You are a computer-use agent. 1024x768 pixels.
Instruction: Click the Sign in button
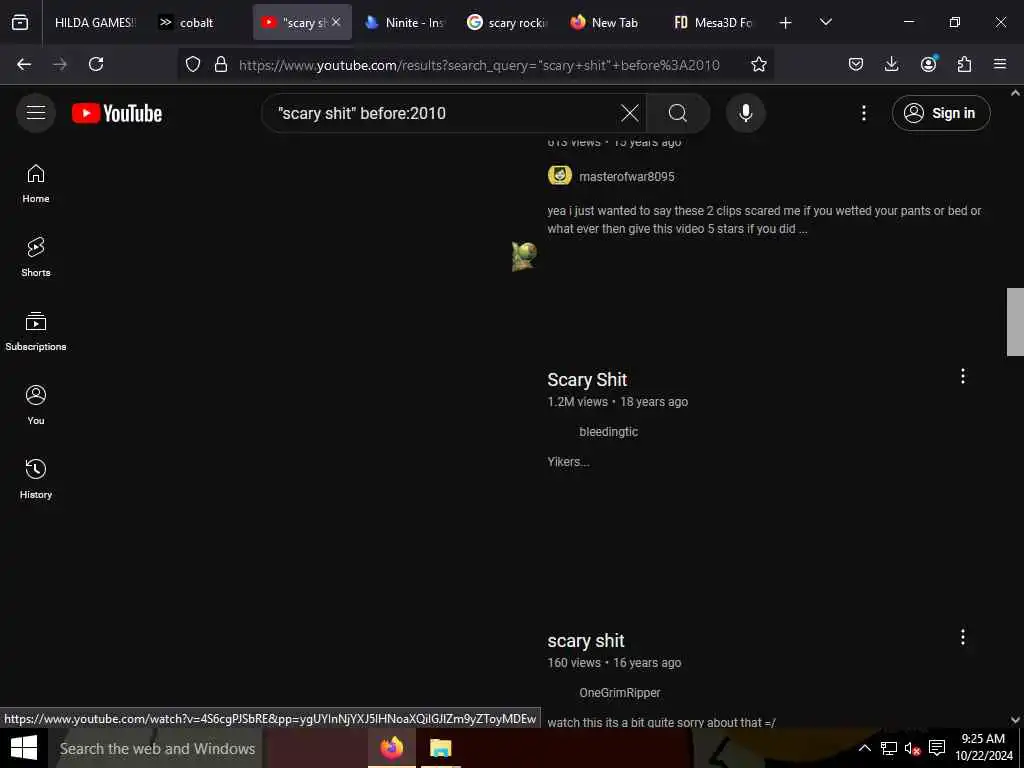click(x=941, y=113)
